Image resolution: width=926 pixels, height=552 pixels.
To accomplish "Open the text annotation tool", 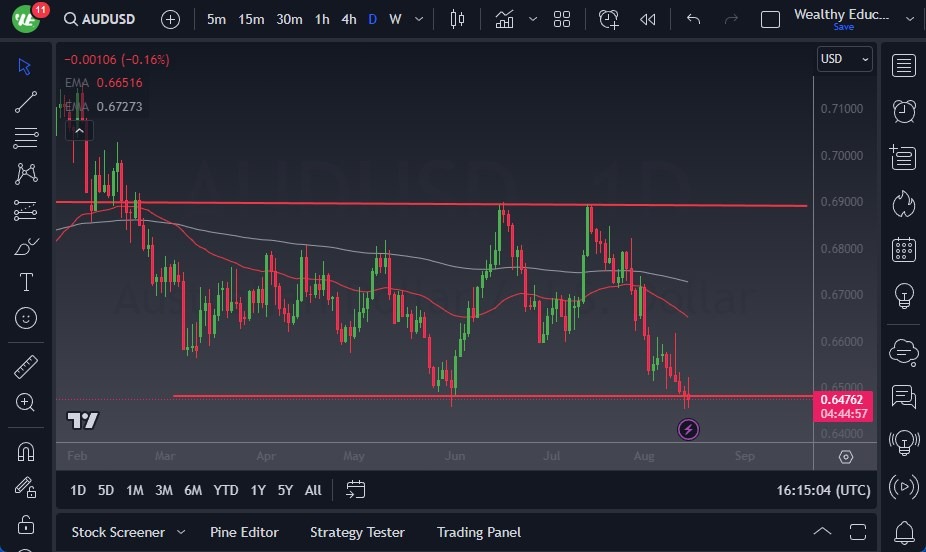I will pos(26,282).
